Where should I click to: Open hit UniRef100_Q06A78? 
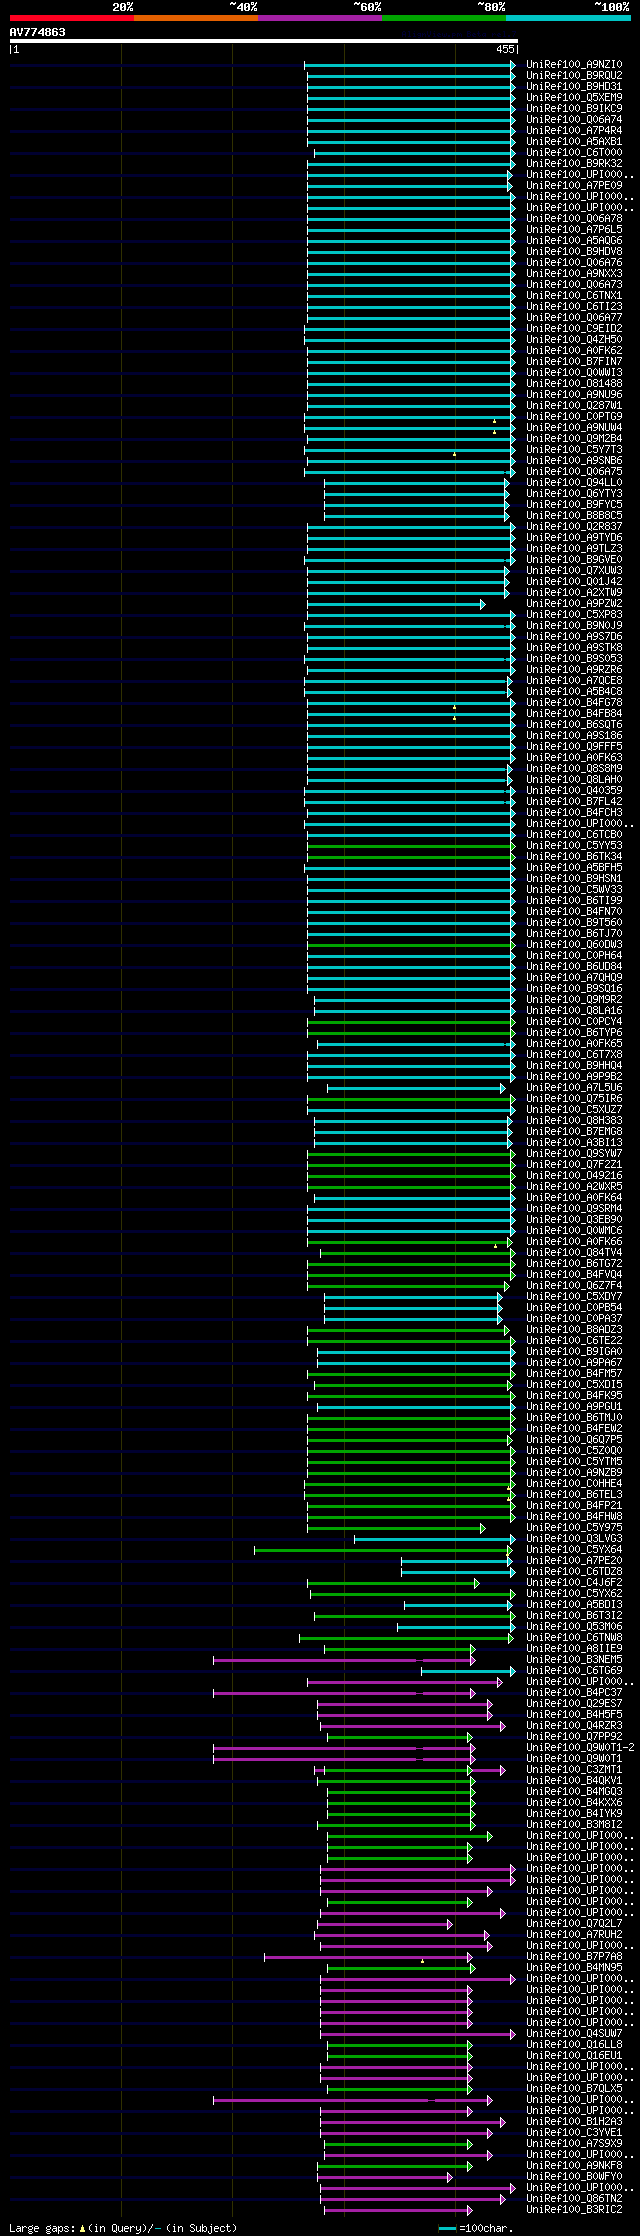click(574, 219)
